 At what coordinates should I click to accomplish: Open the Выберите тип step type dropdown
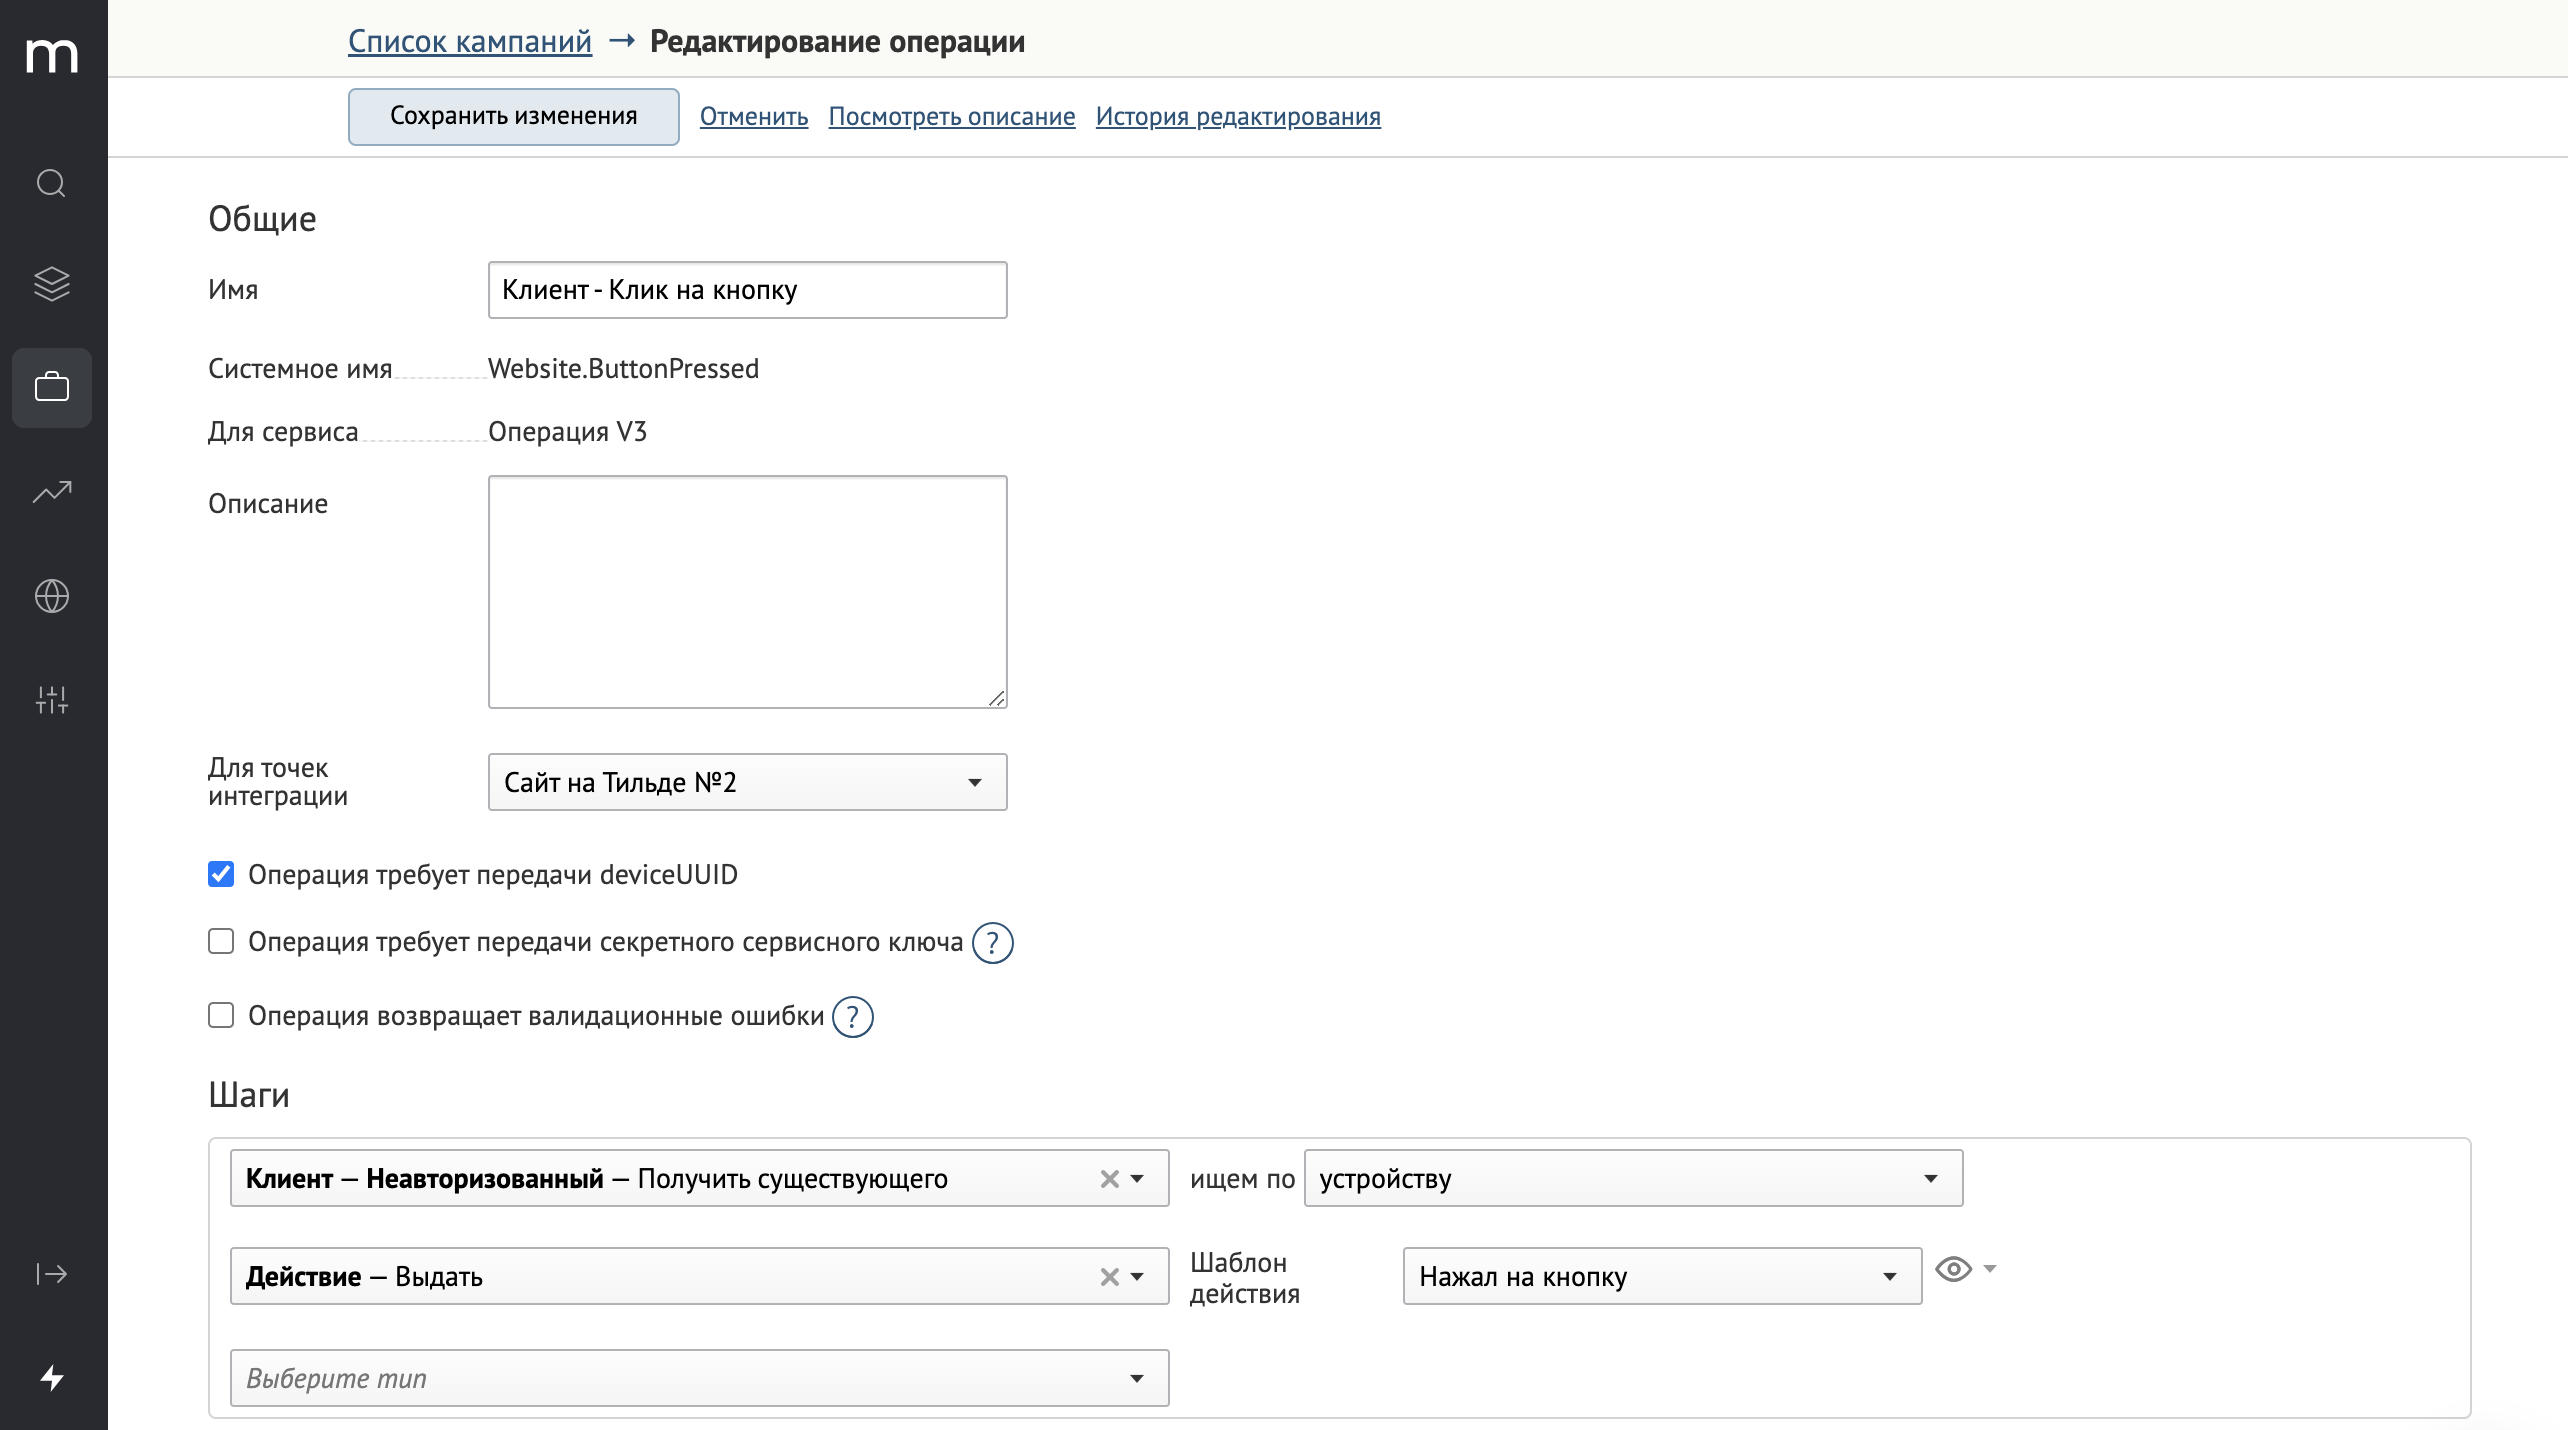699,1378
